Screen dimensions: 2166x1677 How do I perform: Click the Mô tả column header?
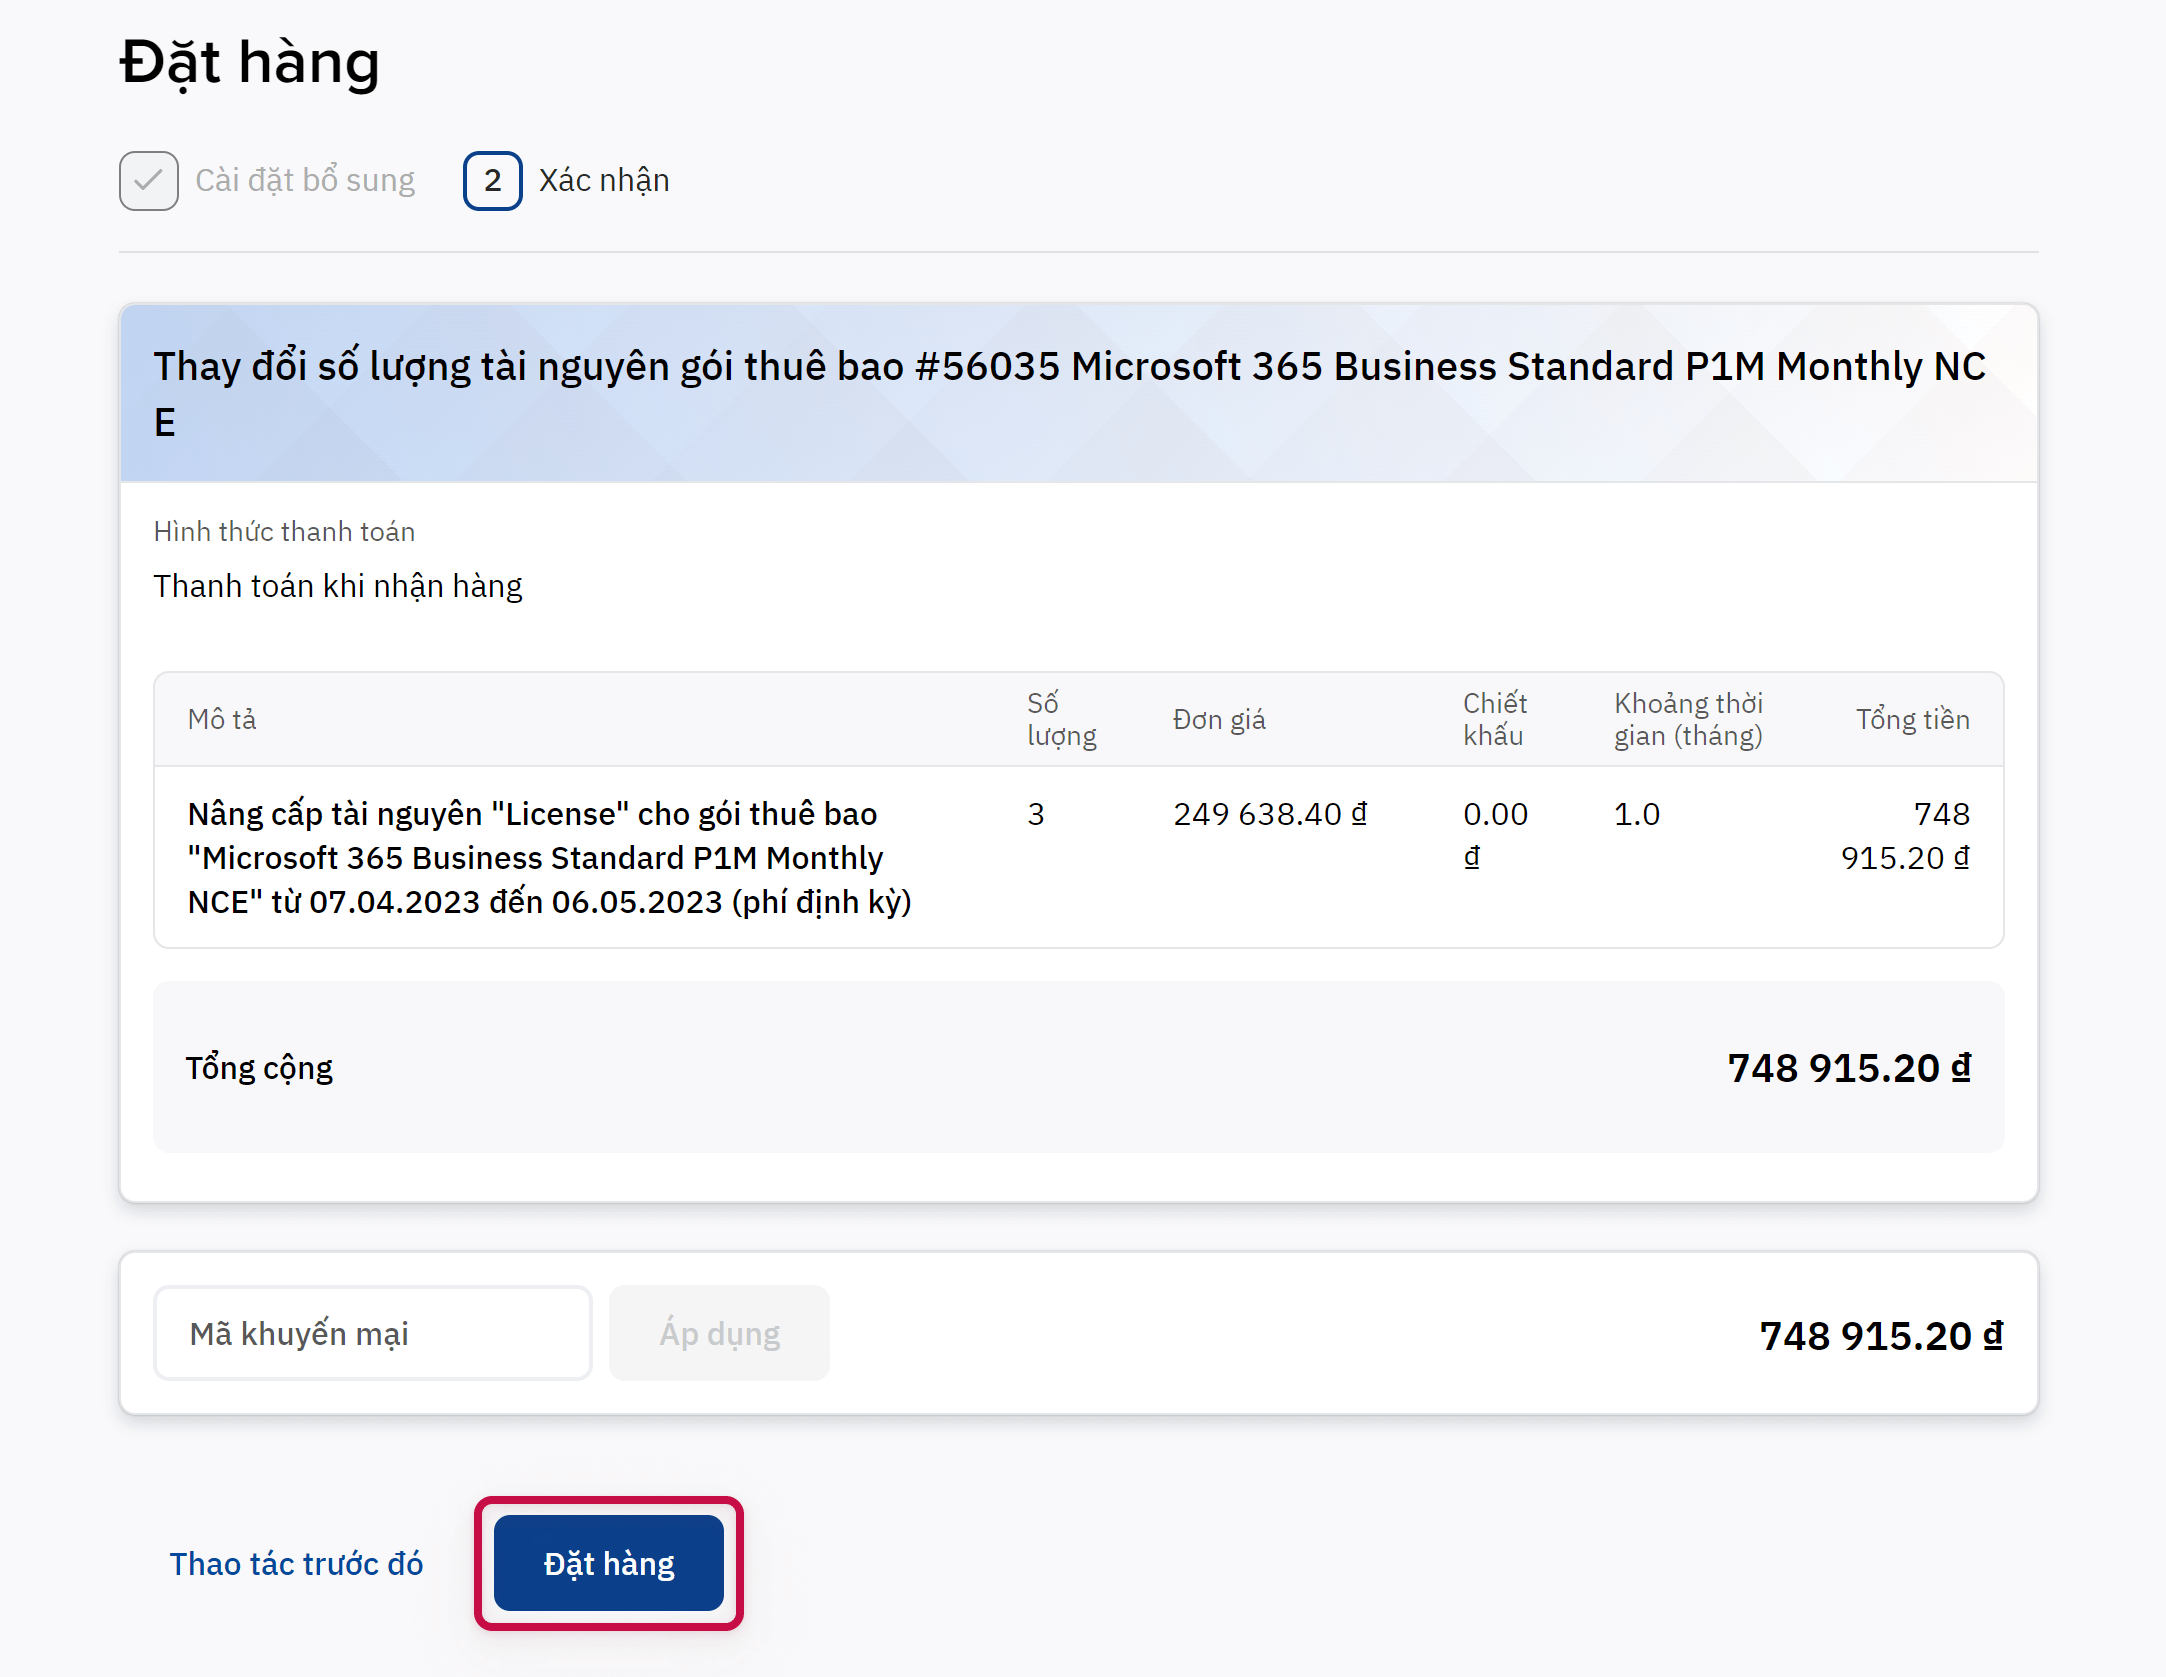[x=222, y=719]
